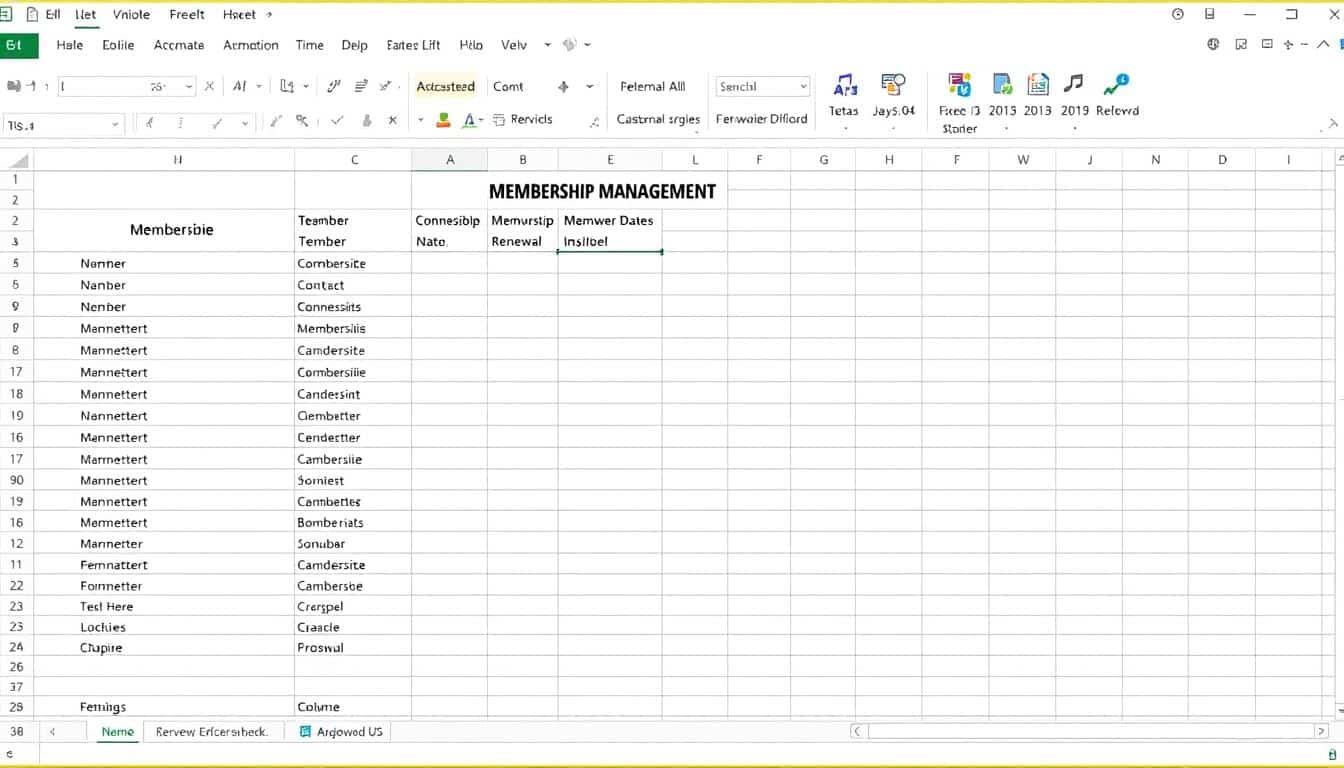Select the cell reading Contact
This screenshot has width=1344, height=768.
353,285
